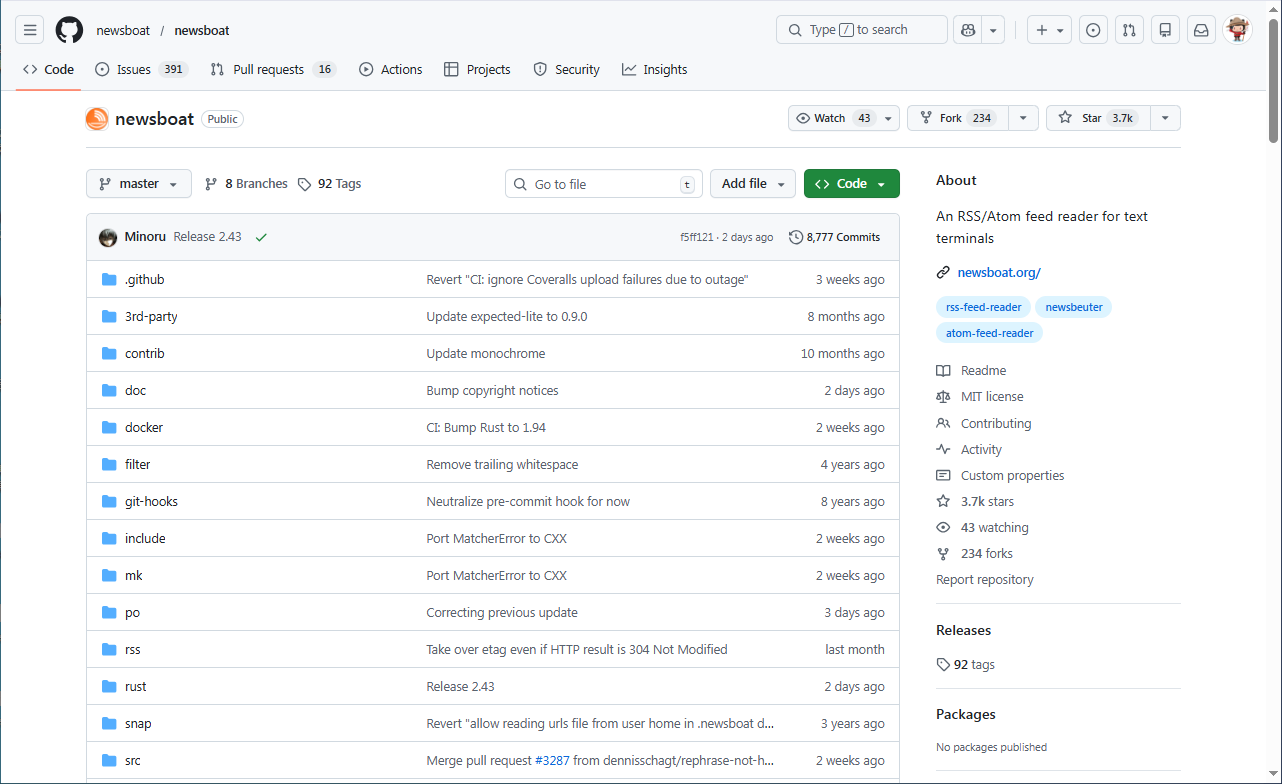Open your pull requests icon in top bar
Image resolution: width=1282 pixels, height=784 pixels.
pyautogui.click(x=1129, y=30)
